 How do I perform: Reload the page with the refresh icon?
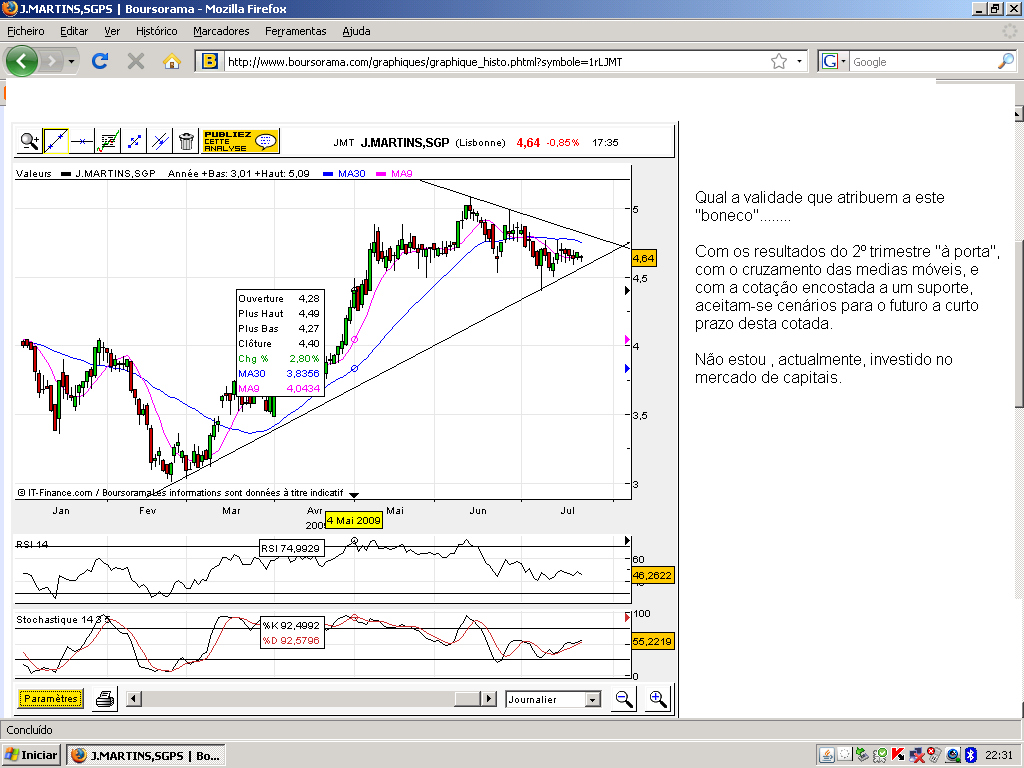[x=100, y=61]
